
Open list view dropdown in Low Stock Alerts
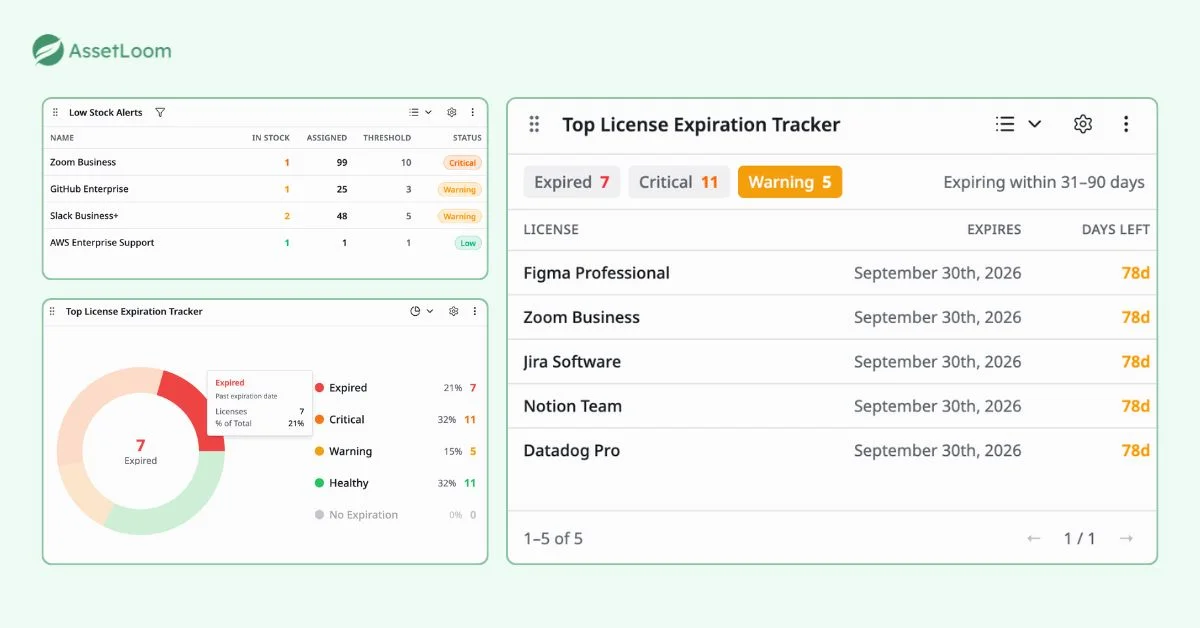pos(421,113)
